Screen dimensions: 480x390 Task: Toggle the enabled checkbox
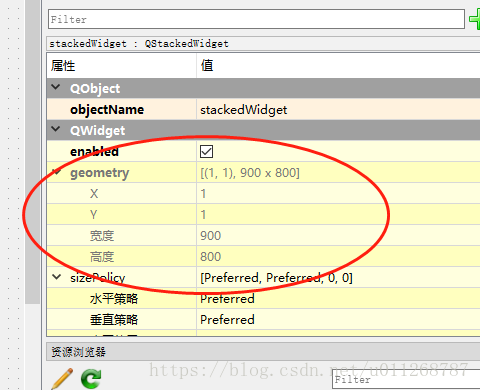click(x=206, y=151)
